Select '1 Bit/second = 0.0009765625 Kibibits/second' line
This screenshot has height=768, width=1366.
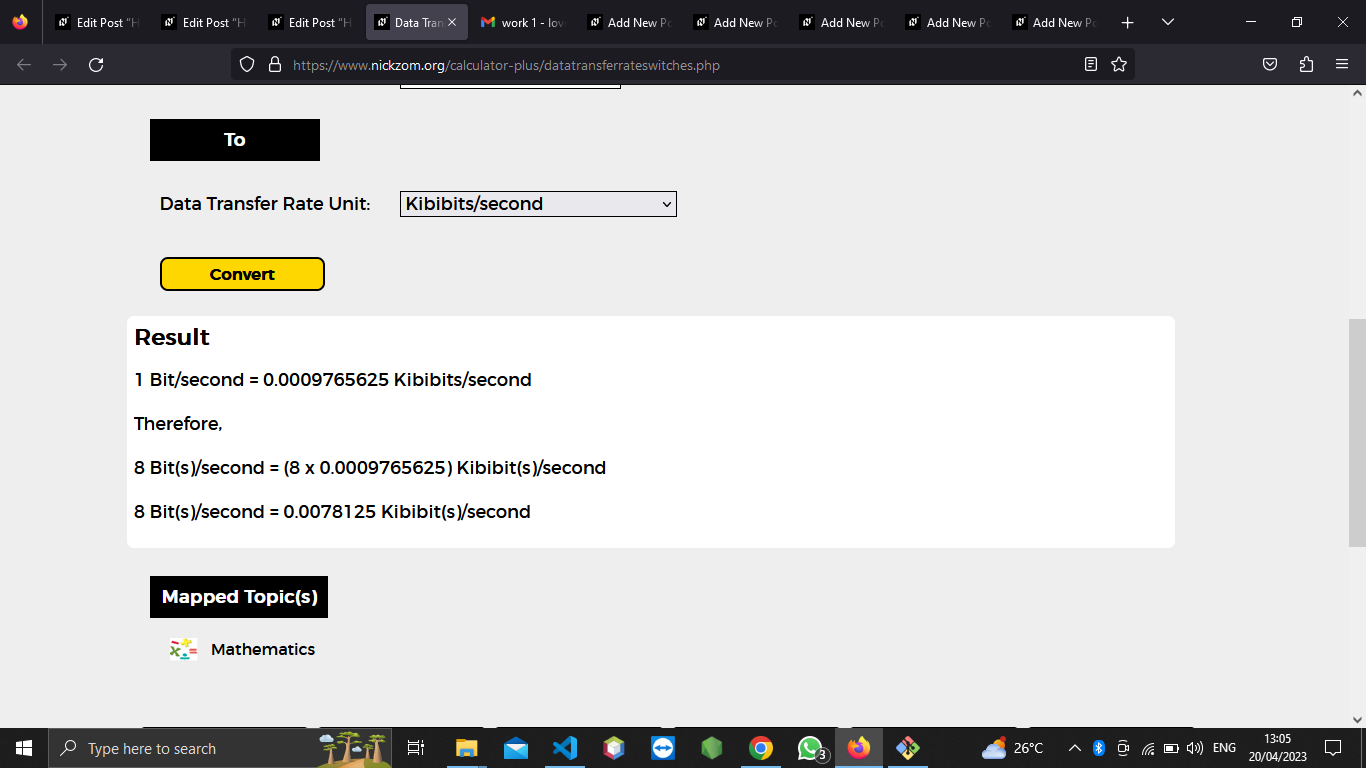pyautogui.click(x=333, y=380)
